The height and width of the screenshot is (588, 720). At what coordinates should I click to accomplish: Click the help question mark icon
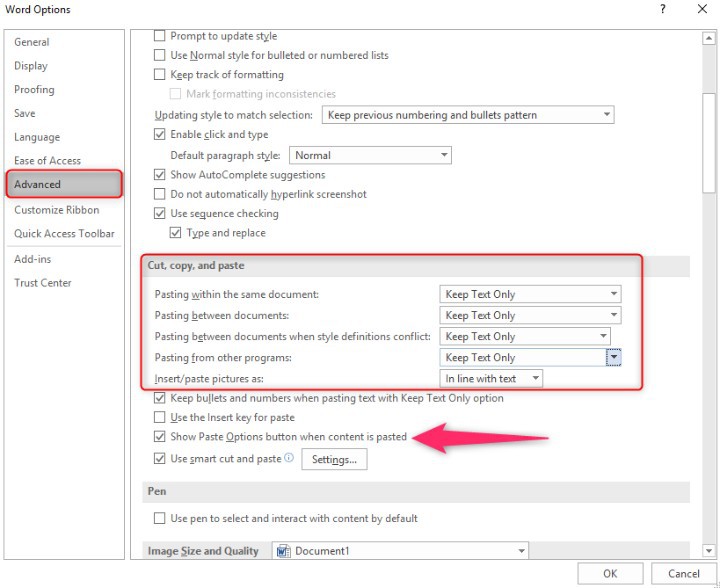(663, 9)
